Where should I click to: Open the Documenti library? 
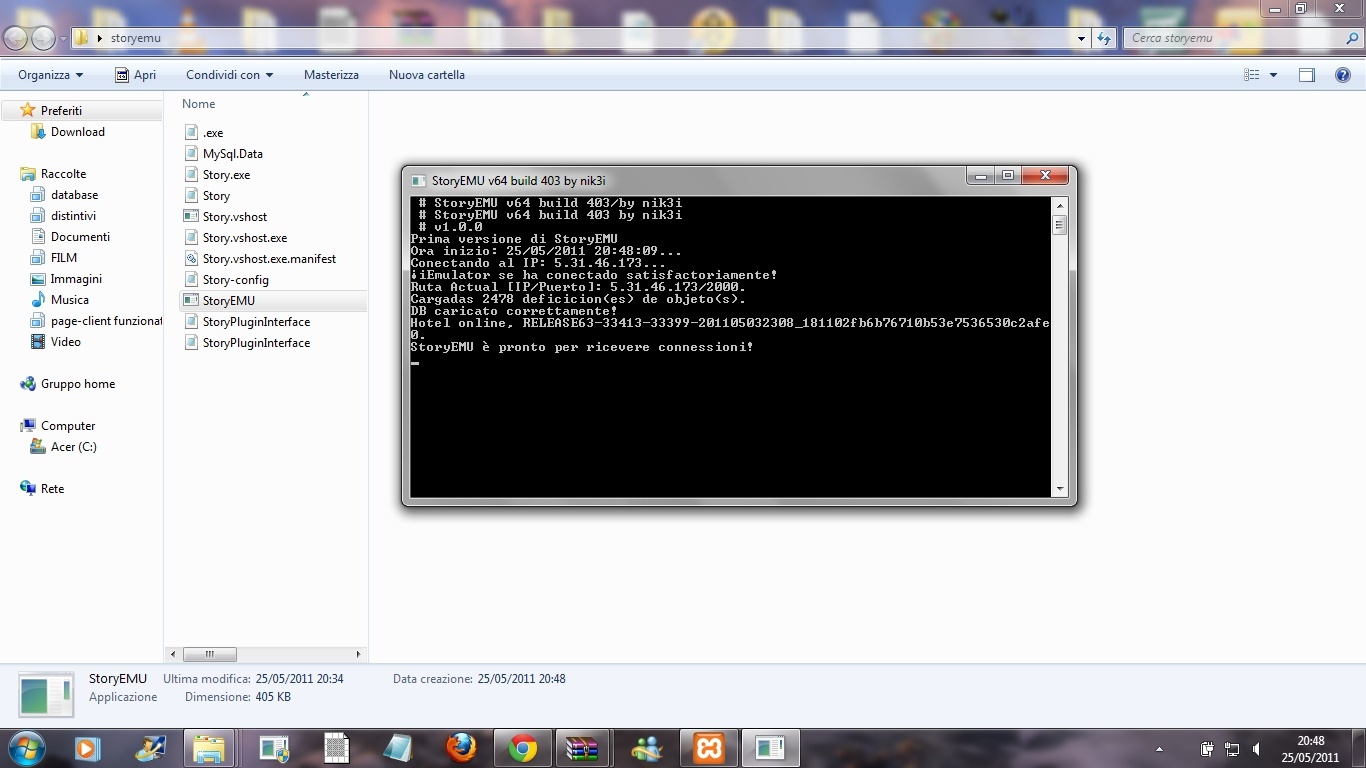click(x=80, y=237)
